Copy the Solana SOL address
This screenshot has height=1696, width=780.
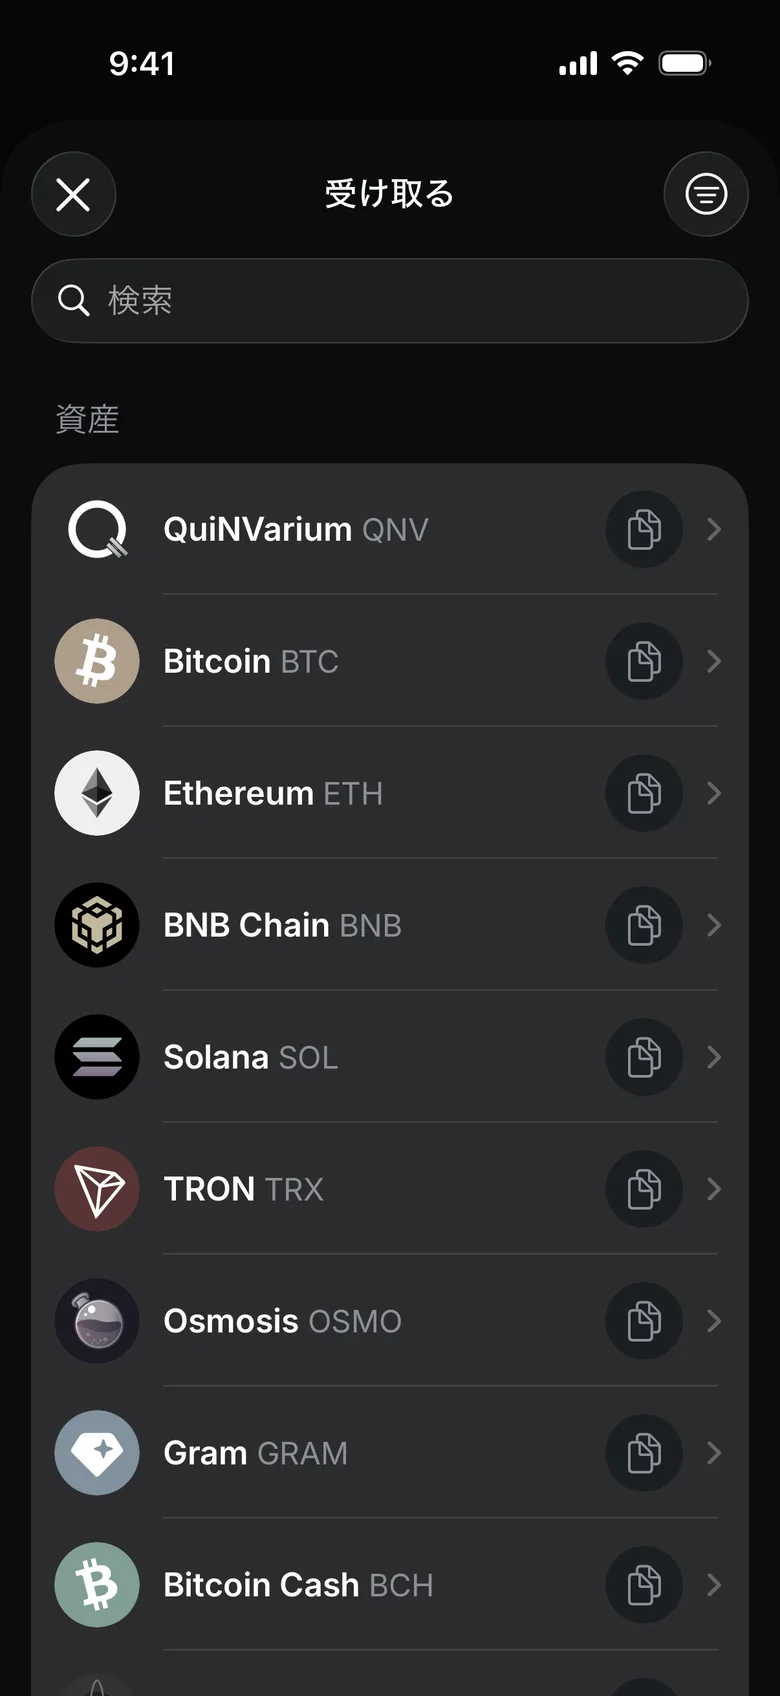[x=644, y=1057]
